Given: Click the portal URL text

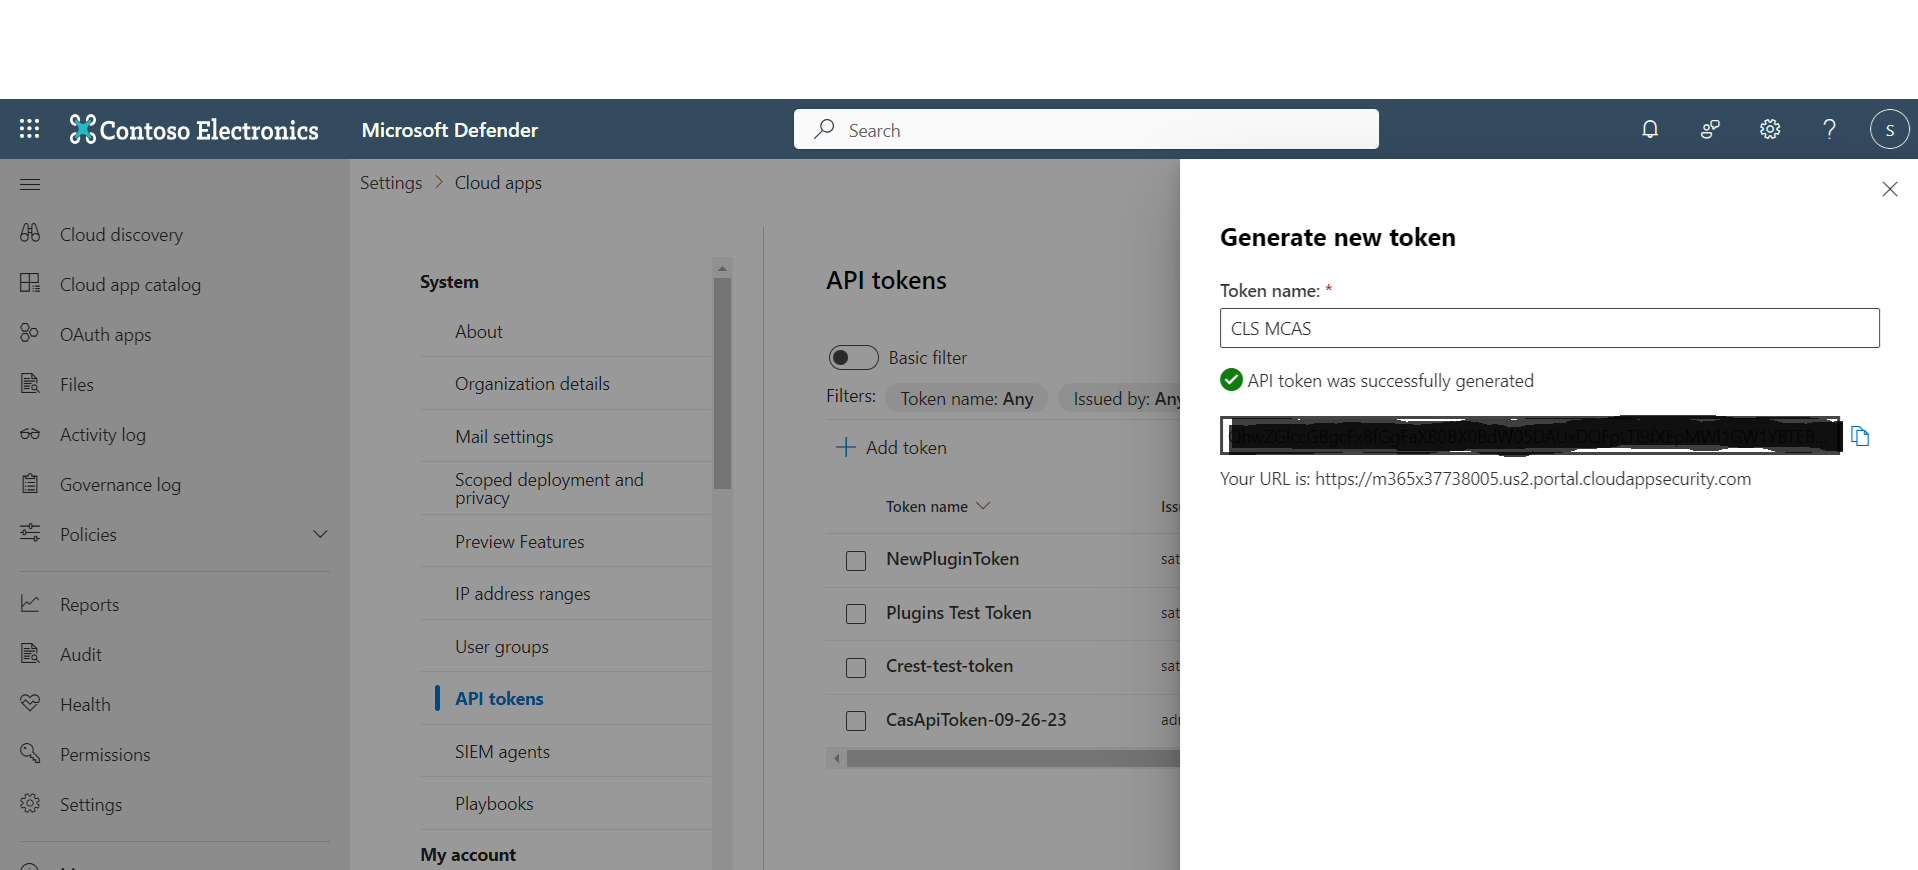Looking at the screenshot, I should click(x=1533, y=479).
